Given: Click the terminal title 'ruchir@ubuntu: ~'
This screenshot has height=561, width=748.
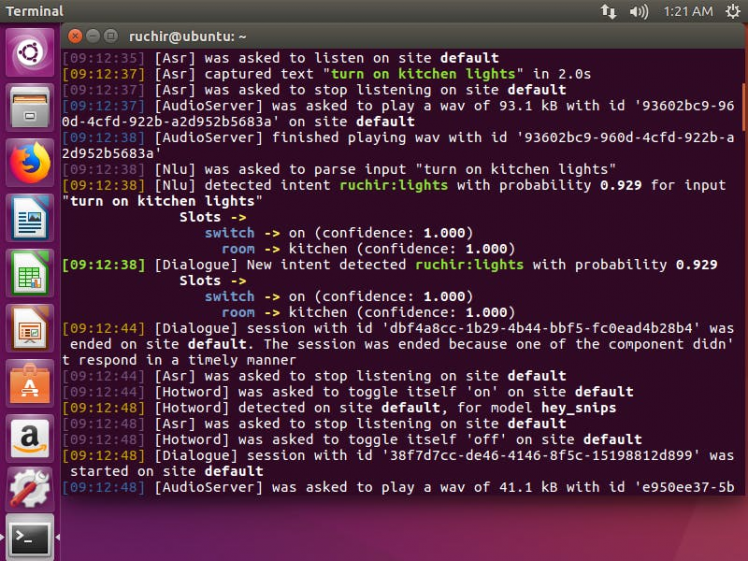Looking at the screenshot, I should tap(187, 36).
